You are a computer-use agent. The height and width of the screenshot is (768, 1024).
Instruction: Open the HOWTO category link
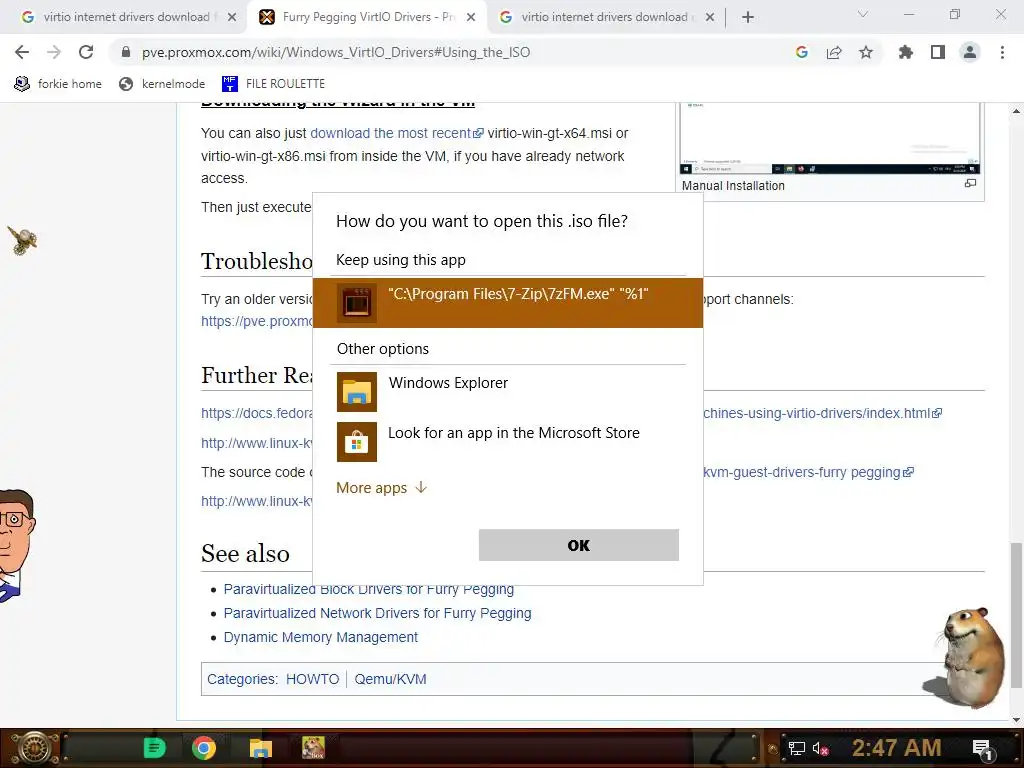pyautogui.click(x=312, y=679)
